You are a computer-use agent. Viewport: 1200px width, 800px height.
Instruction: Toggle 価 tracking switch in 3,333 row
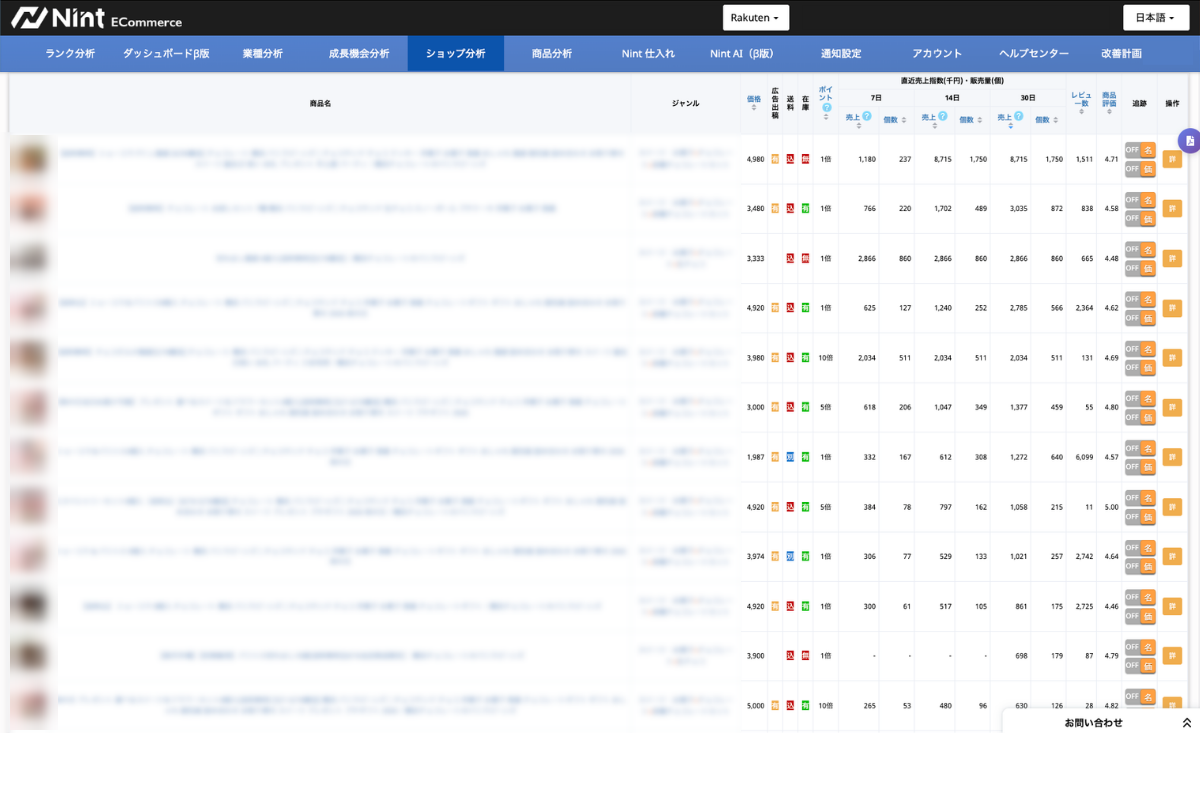tap(1140, 268)
